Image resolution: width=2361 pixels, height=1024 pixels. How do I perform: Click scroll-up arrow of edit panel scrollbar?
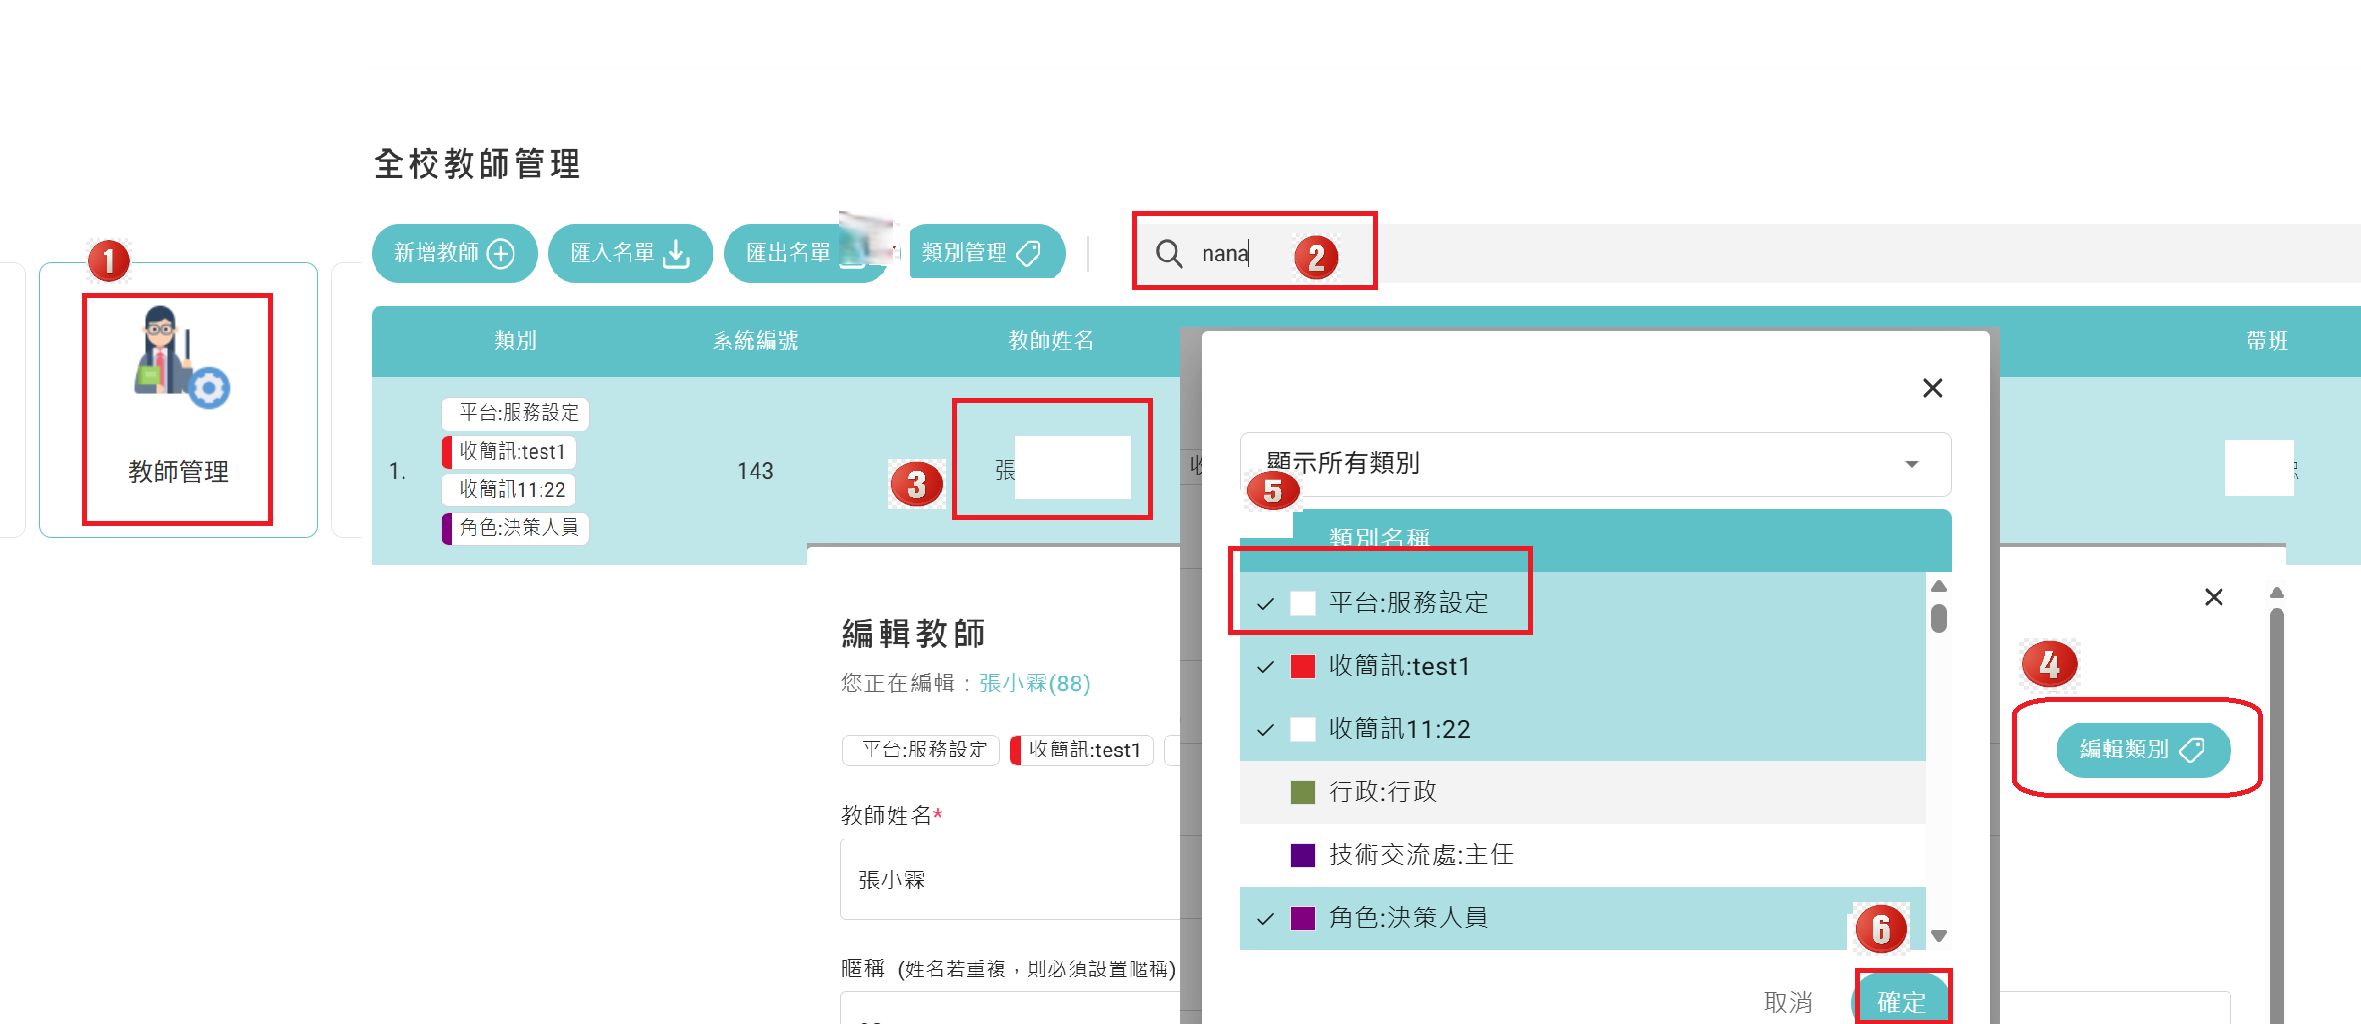[x=2277, y=593]
